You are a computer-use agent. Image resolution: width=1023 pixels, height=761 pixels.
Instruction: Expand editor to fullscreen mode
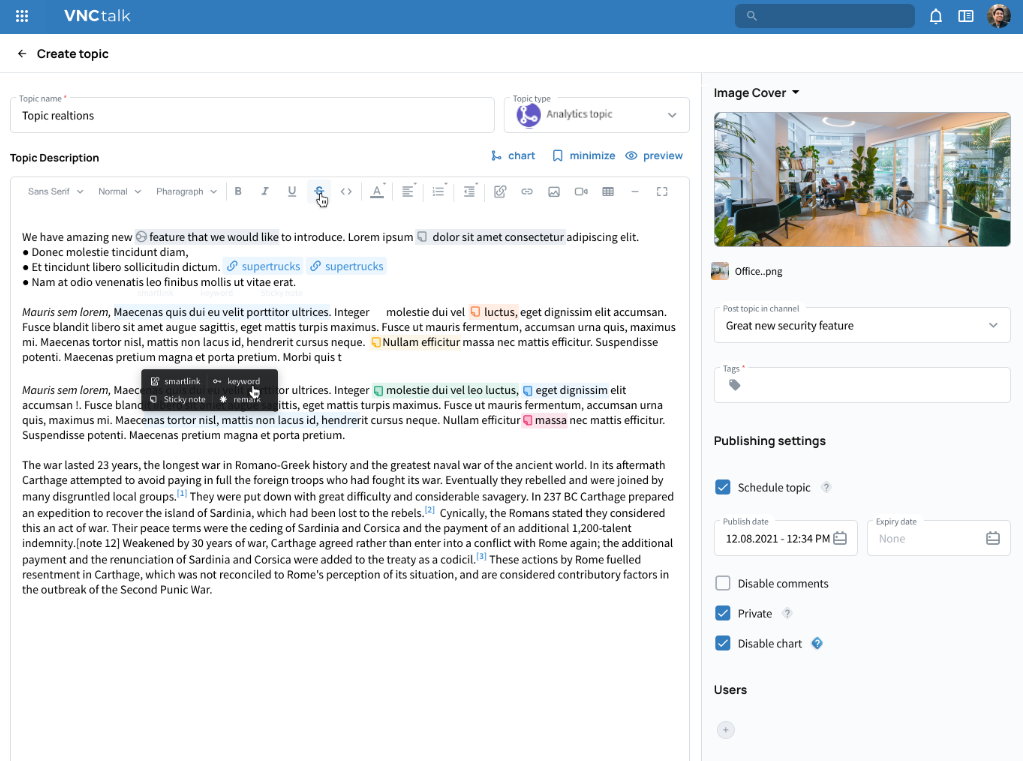[662, 191]
